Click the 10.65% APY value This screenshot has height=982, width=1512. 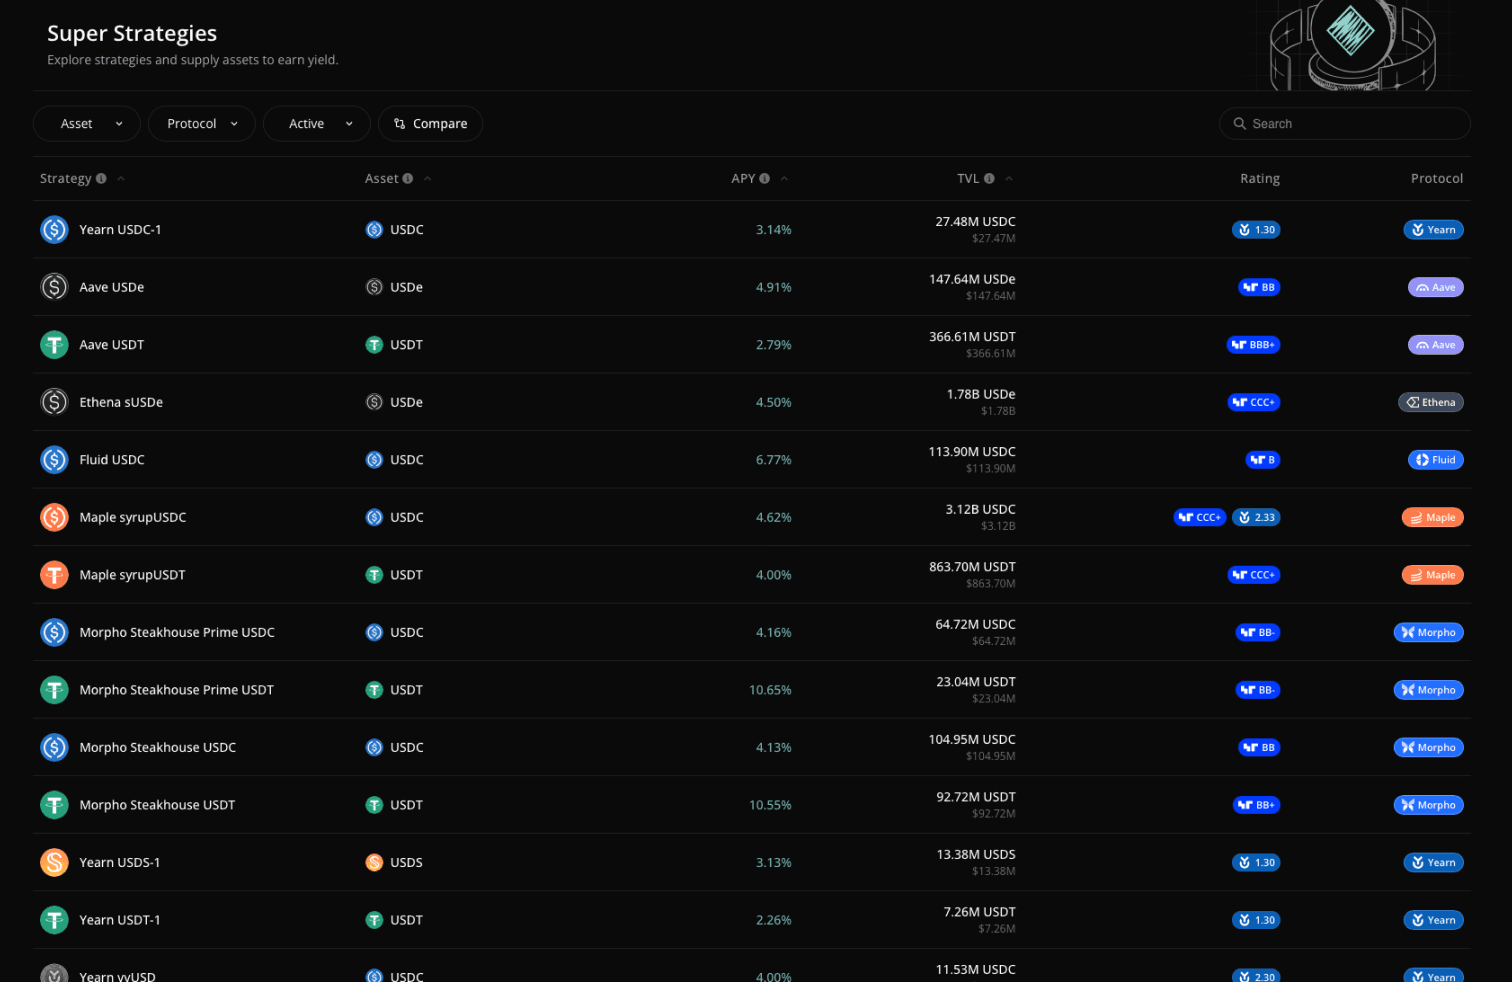[x=770, y=690]
